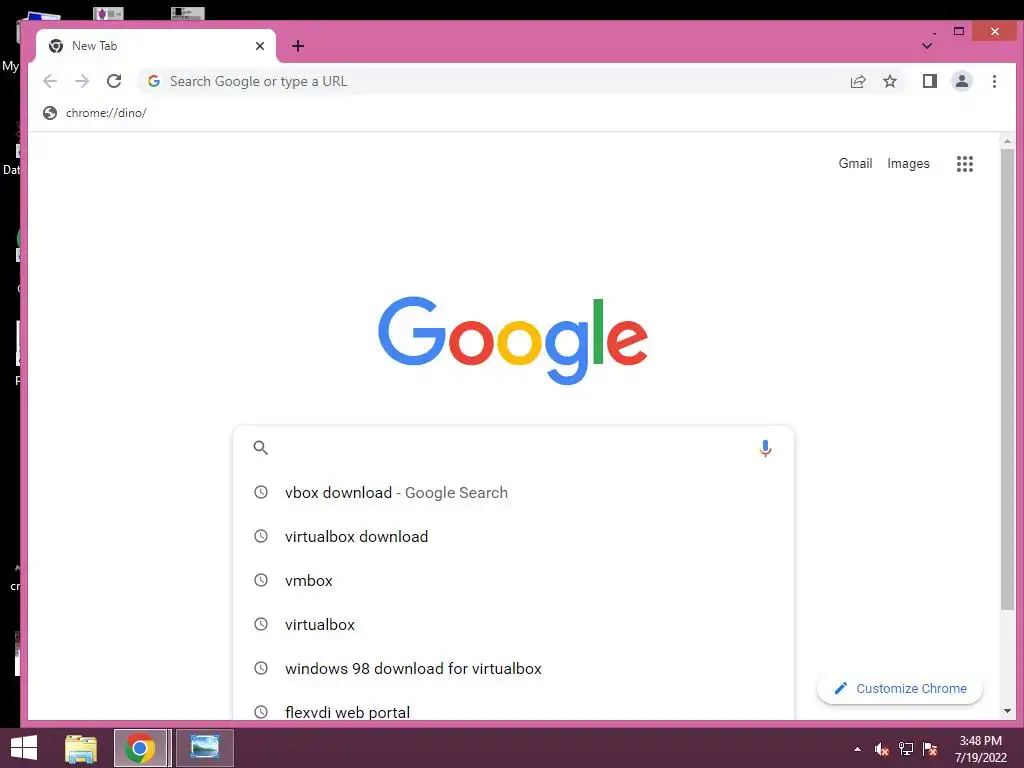Show hidden tray icons arrow
This screenshot has height=768, width=1024.
tap(857, 749)
